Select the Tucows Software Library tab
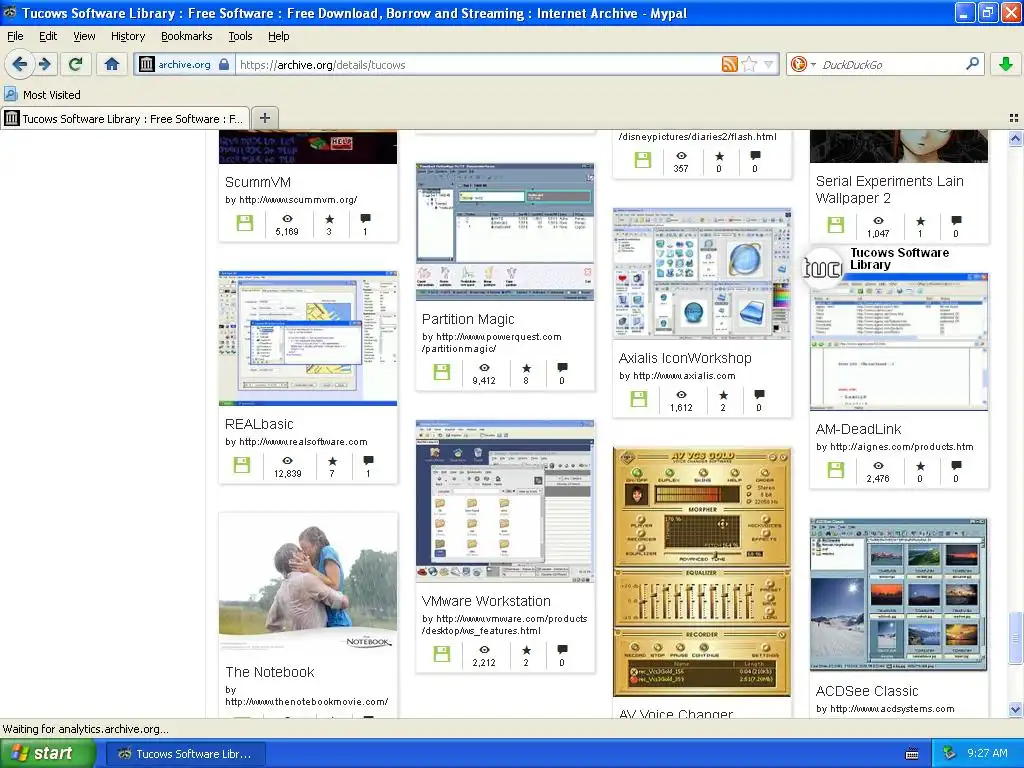Image resolution: width=1024 pixels, height=768 pixels. click(125, 118)
